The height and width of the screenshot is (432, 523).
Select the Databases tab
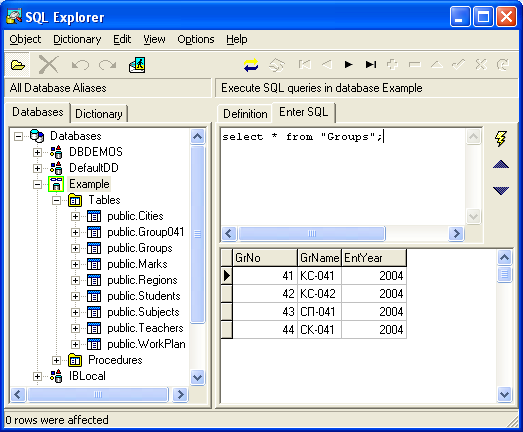pos(38,112)
